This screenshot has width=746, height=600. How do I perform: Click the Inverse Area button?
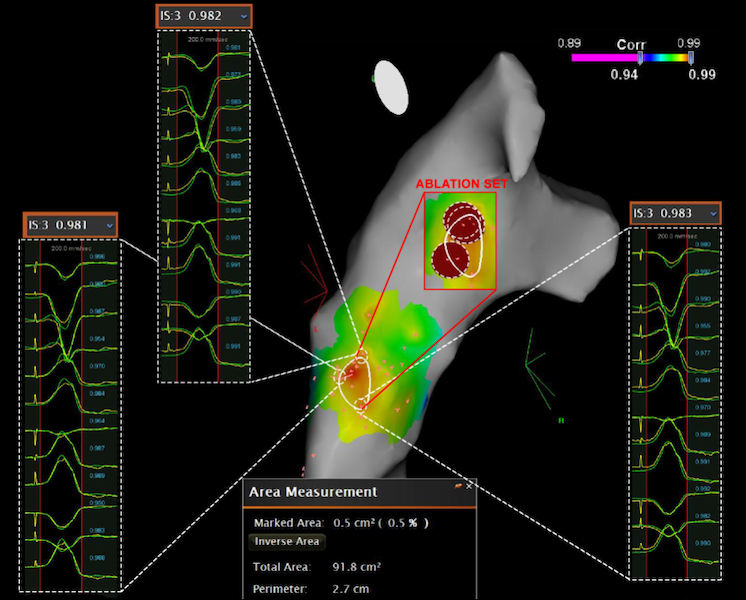287,541
